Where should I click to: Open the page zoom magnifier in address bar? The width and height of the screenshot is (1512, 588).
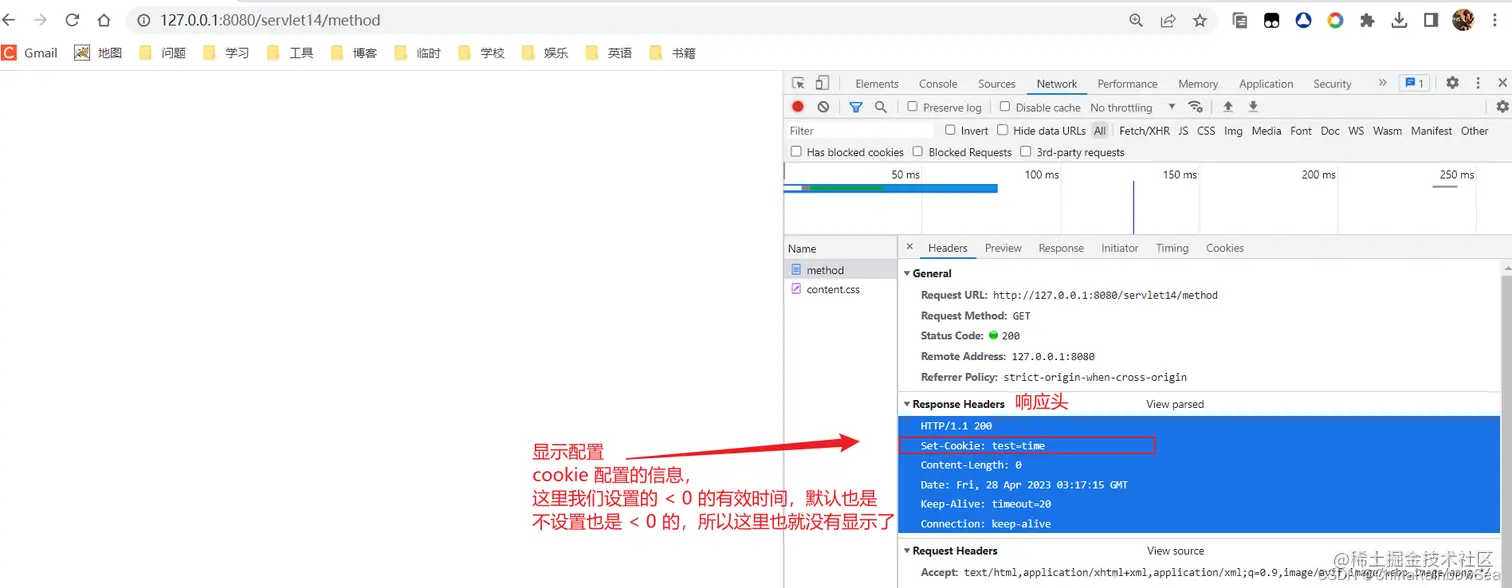[1136, 20]
